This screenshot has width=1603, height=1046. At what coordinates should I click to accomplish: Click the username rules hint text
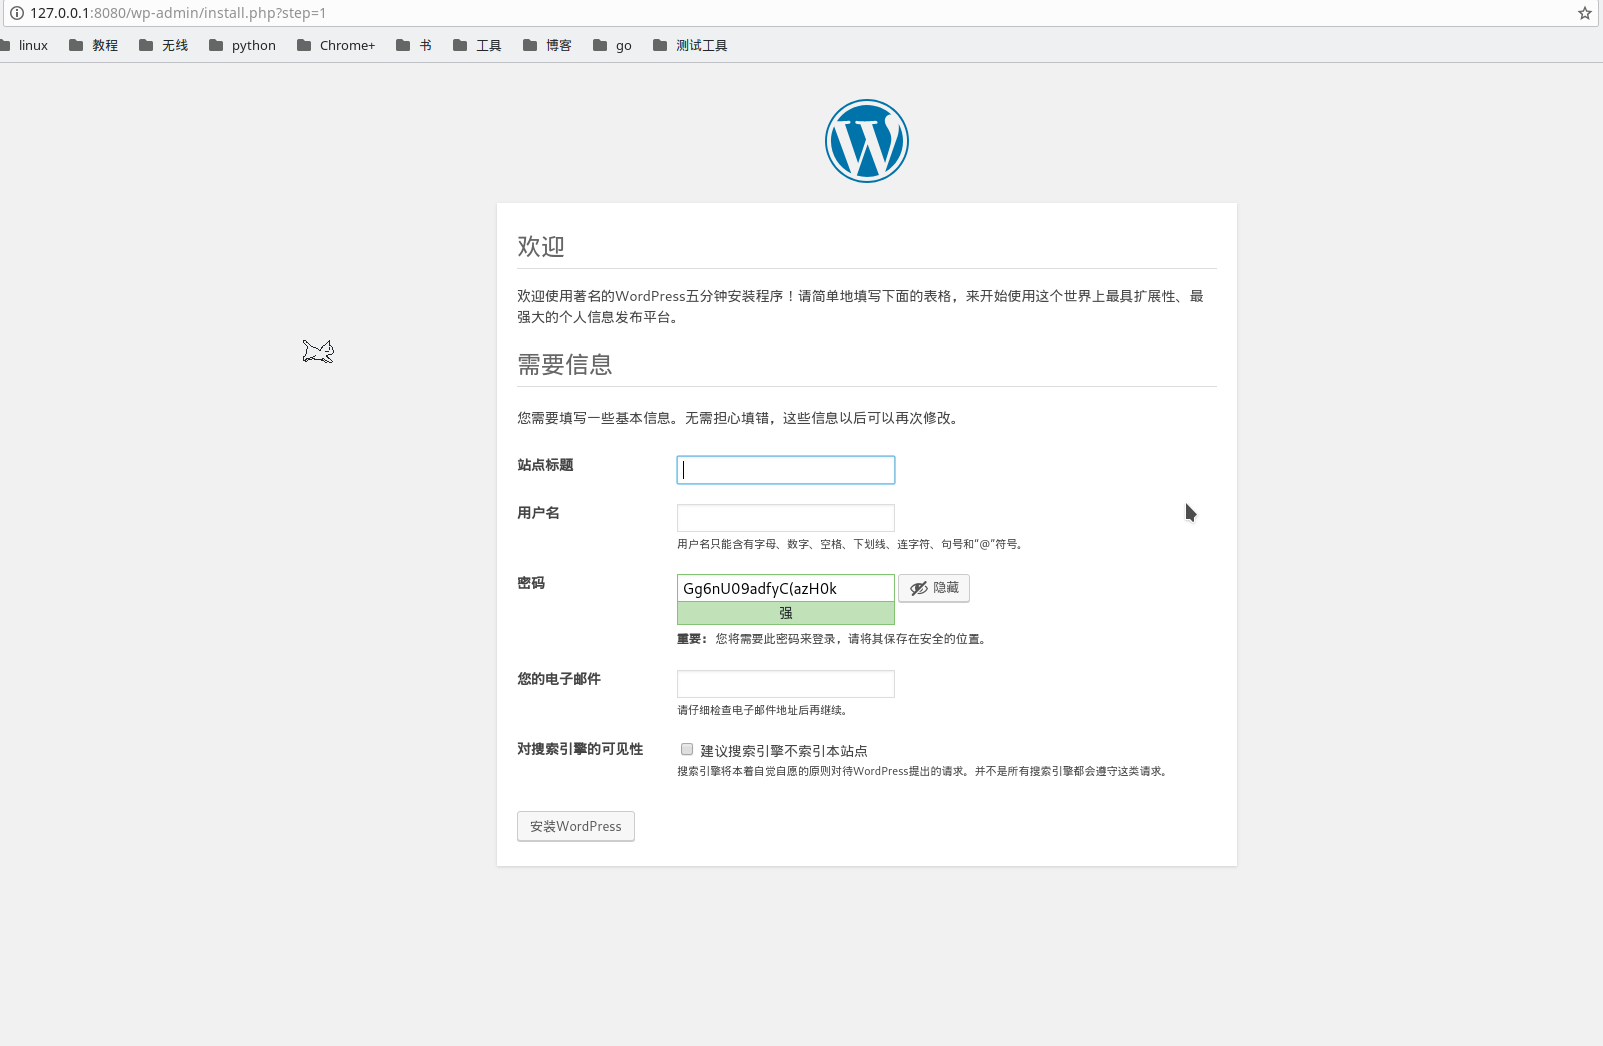pyautogui.click(x=851, y=544)
